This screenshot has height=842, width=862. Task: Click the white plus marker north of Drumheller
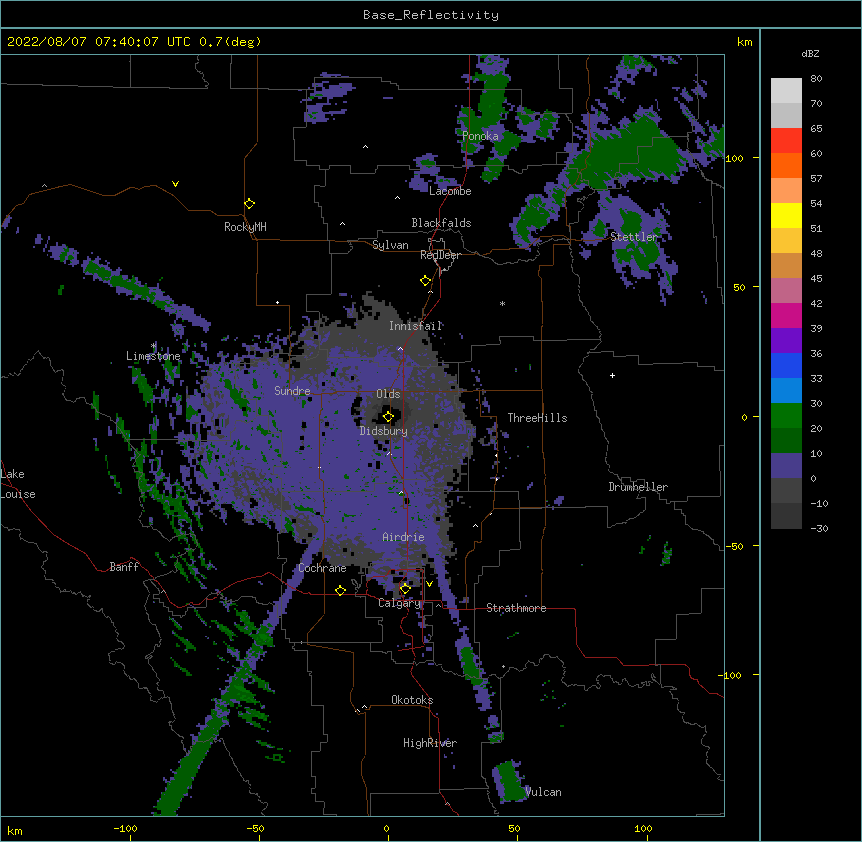(612, 375)
